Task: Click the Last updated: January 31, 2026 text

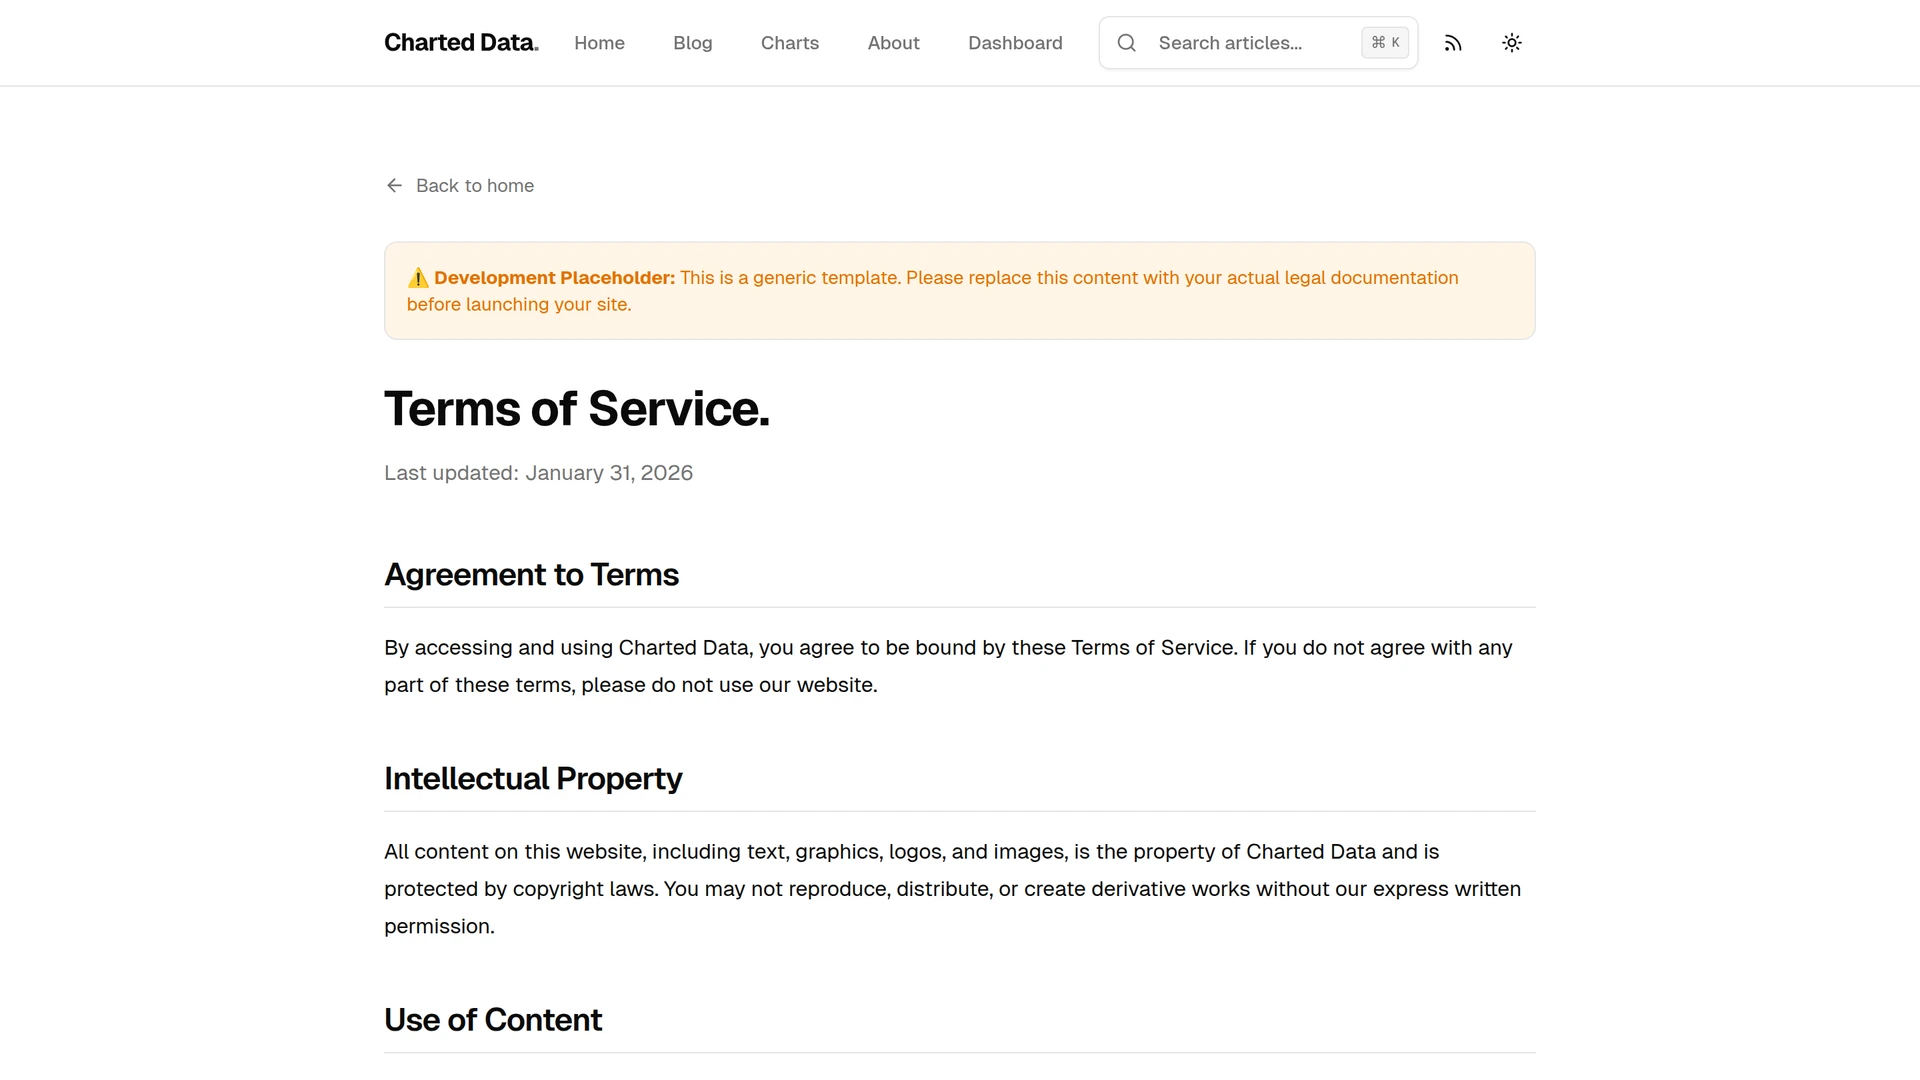Action: pos(538,473)
